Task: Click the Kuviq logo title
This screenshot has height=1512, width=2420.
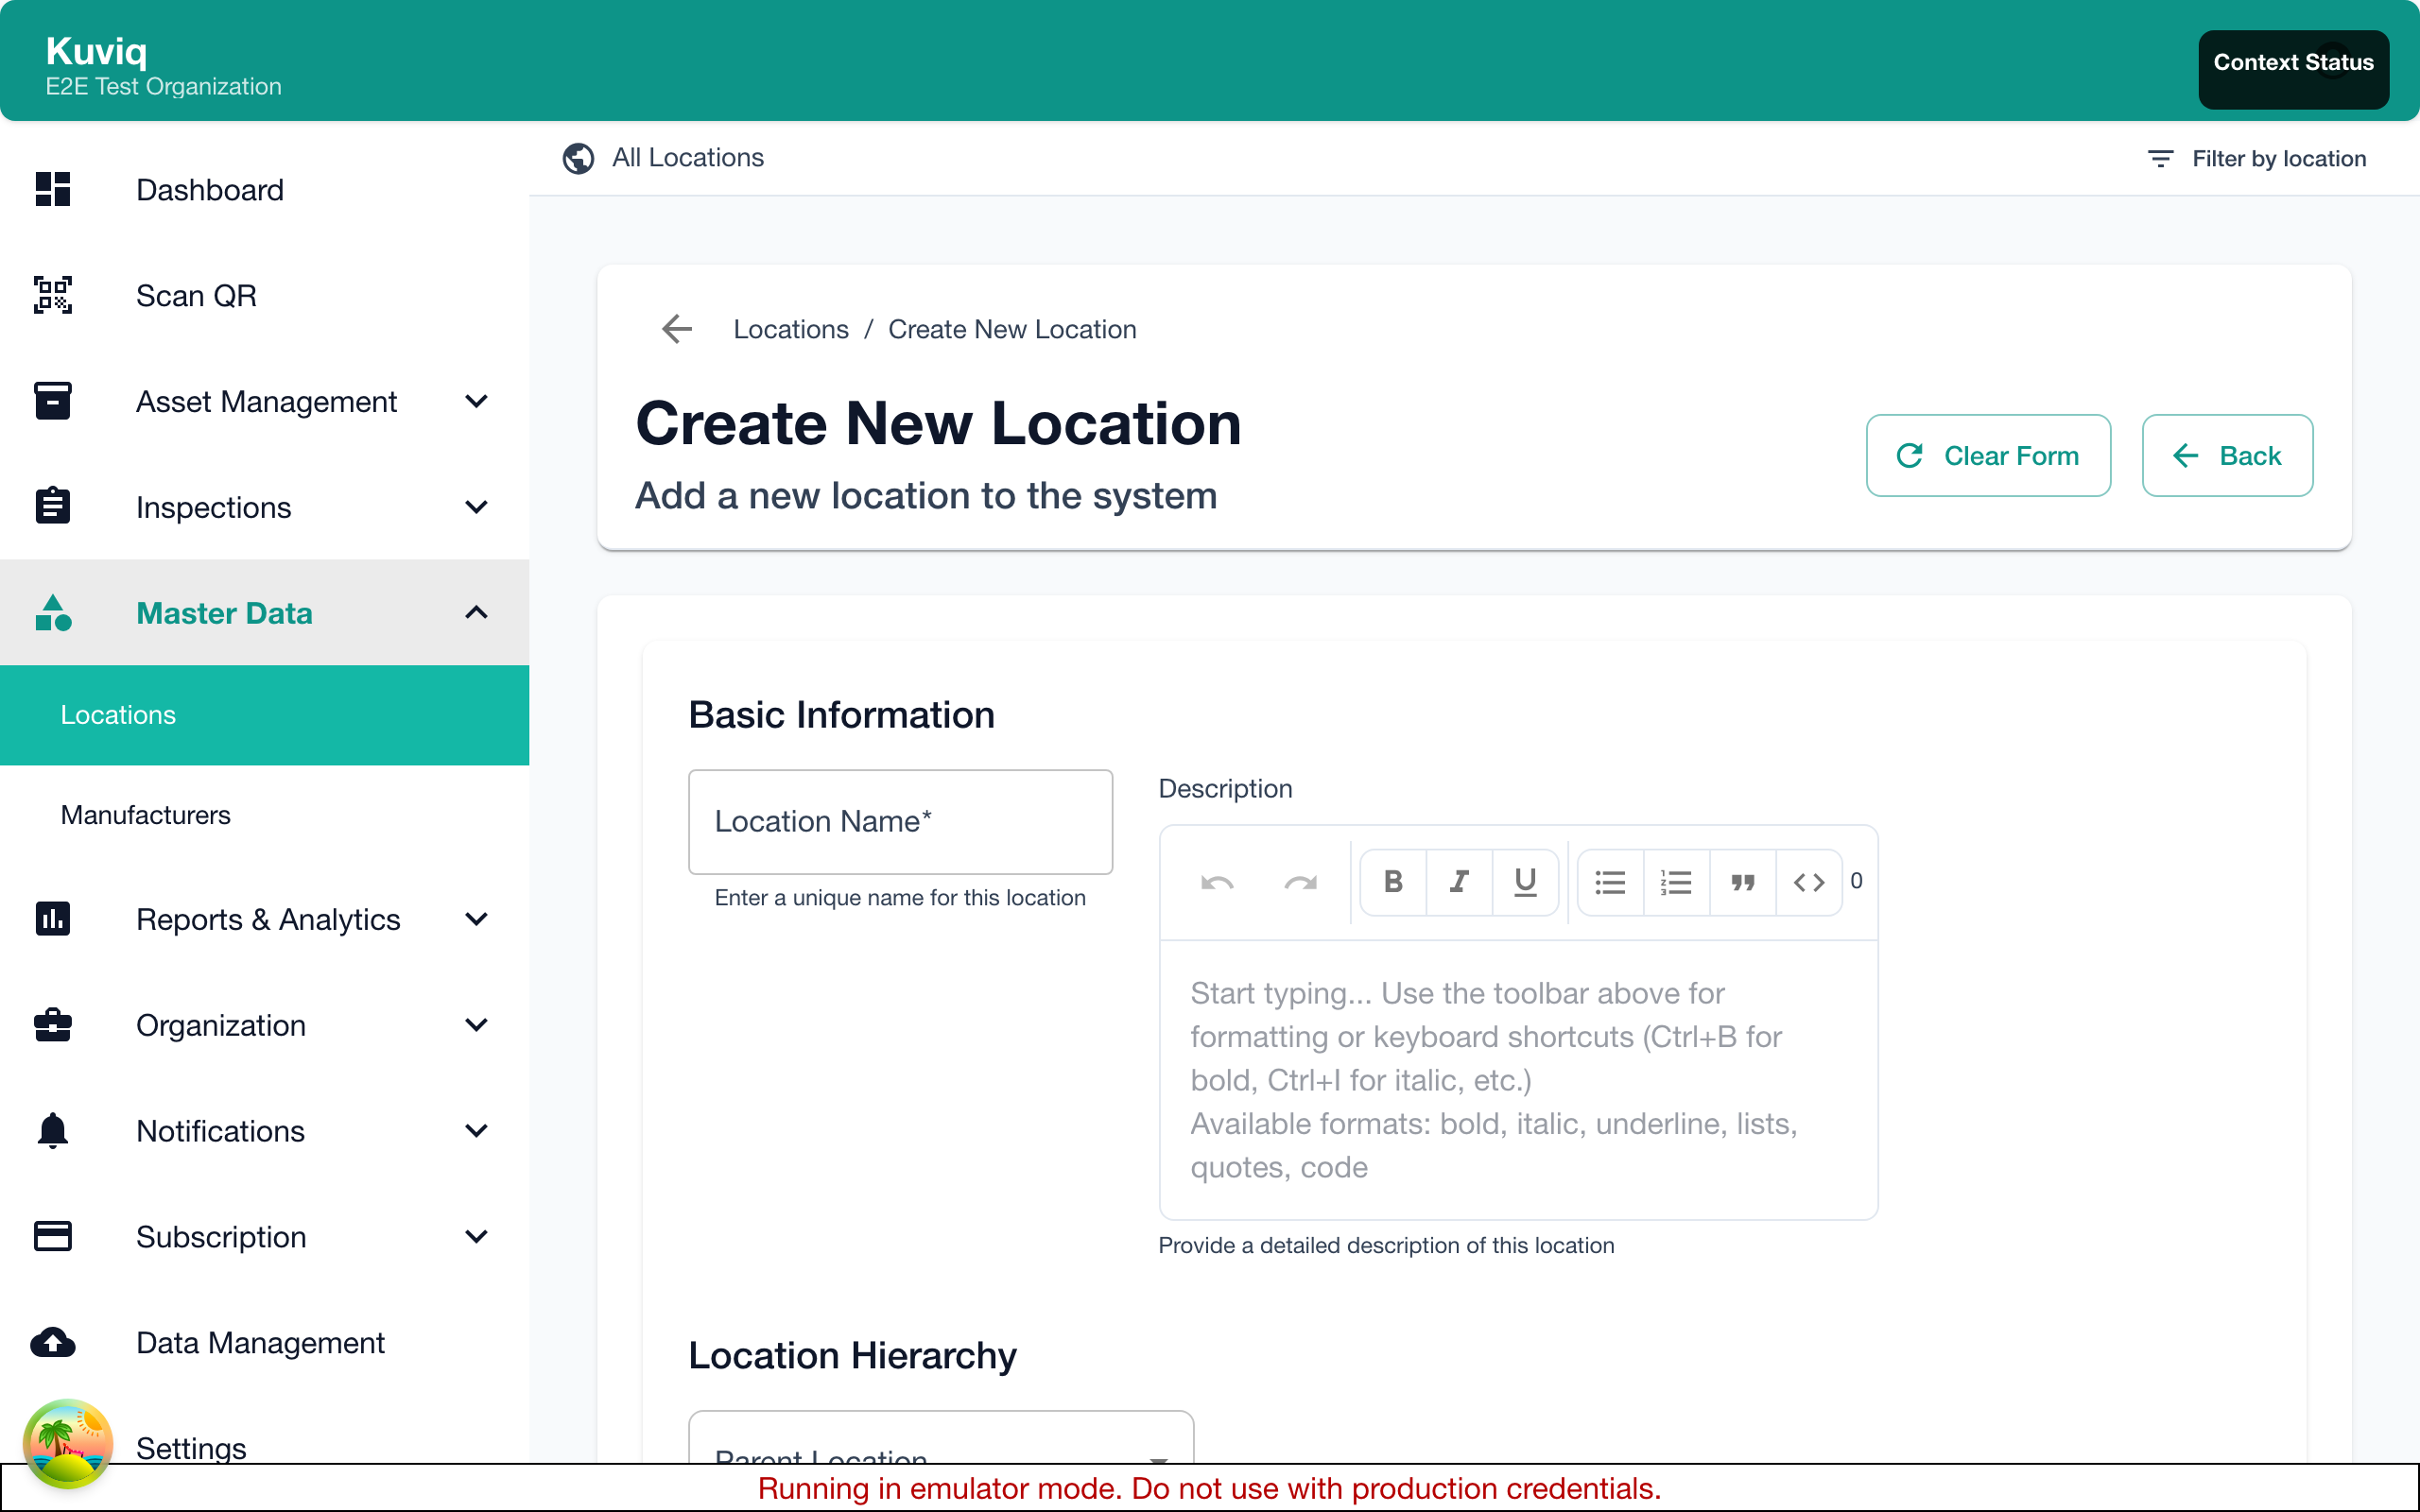Action: point(97,50)
